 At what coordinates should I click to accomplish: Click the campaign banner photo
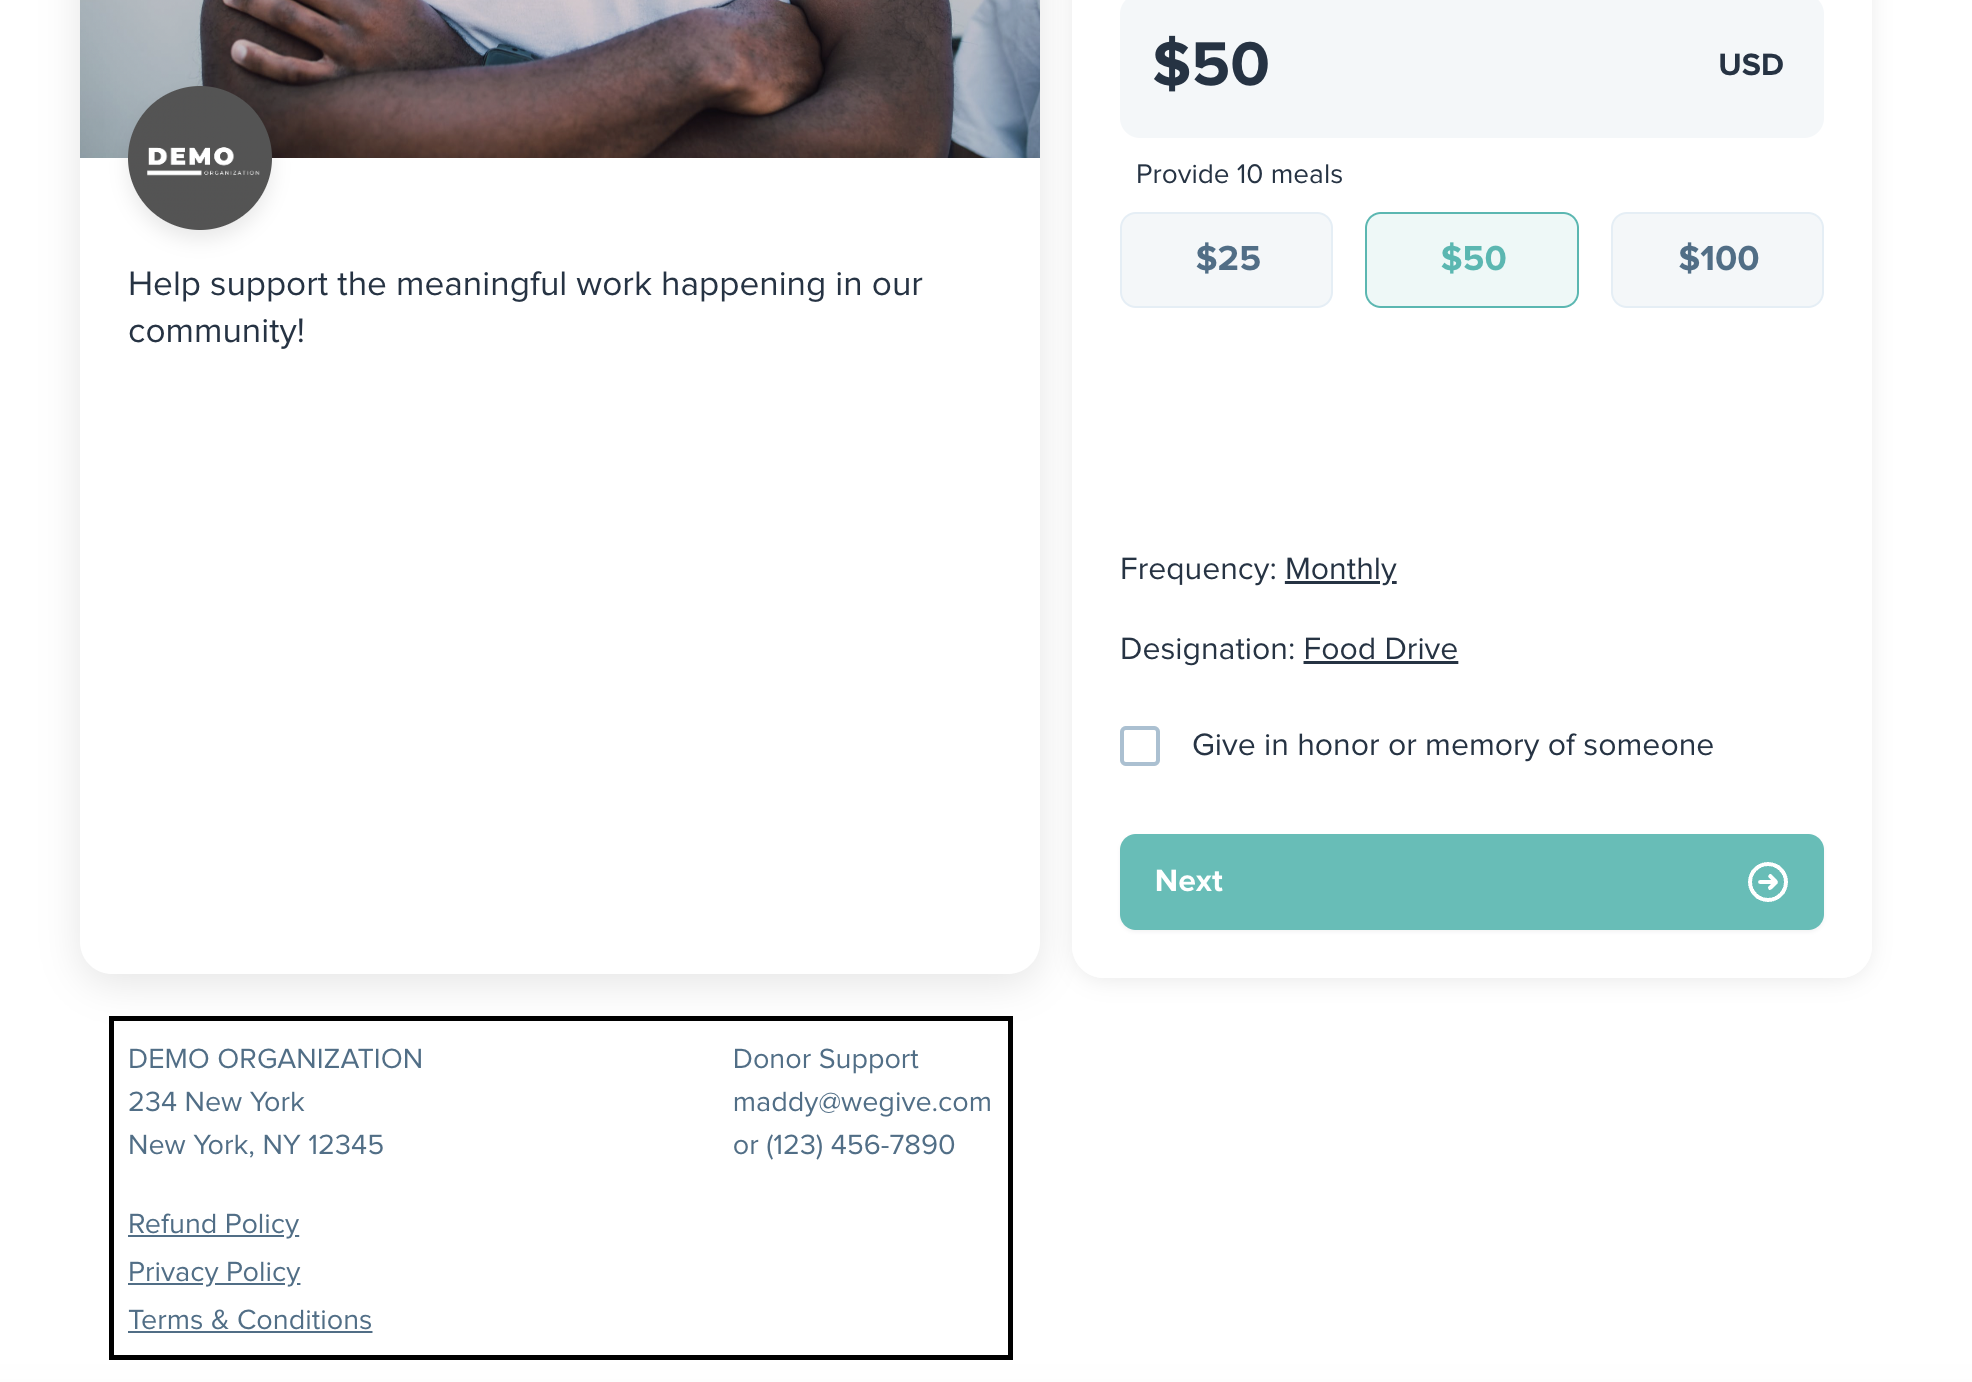(560, 79)
